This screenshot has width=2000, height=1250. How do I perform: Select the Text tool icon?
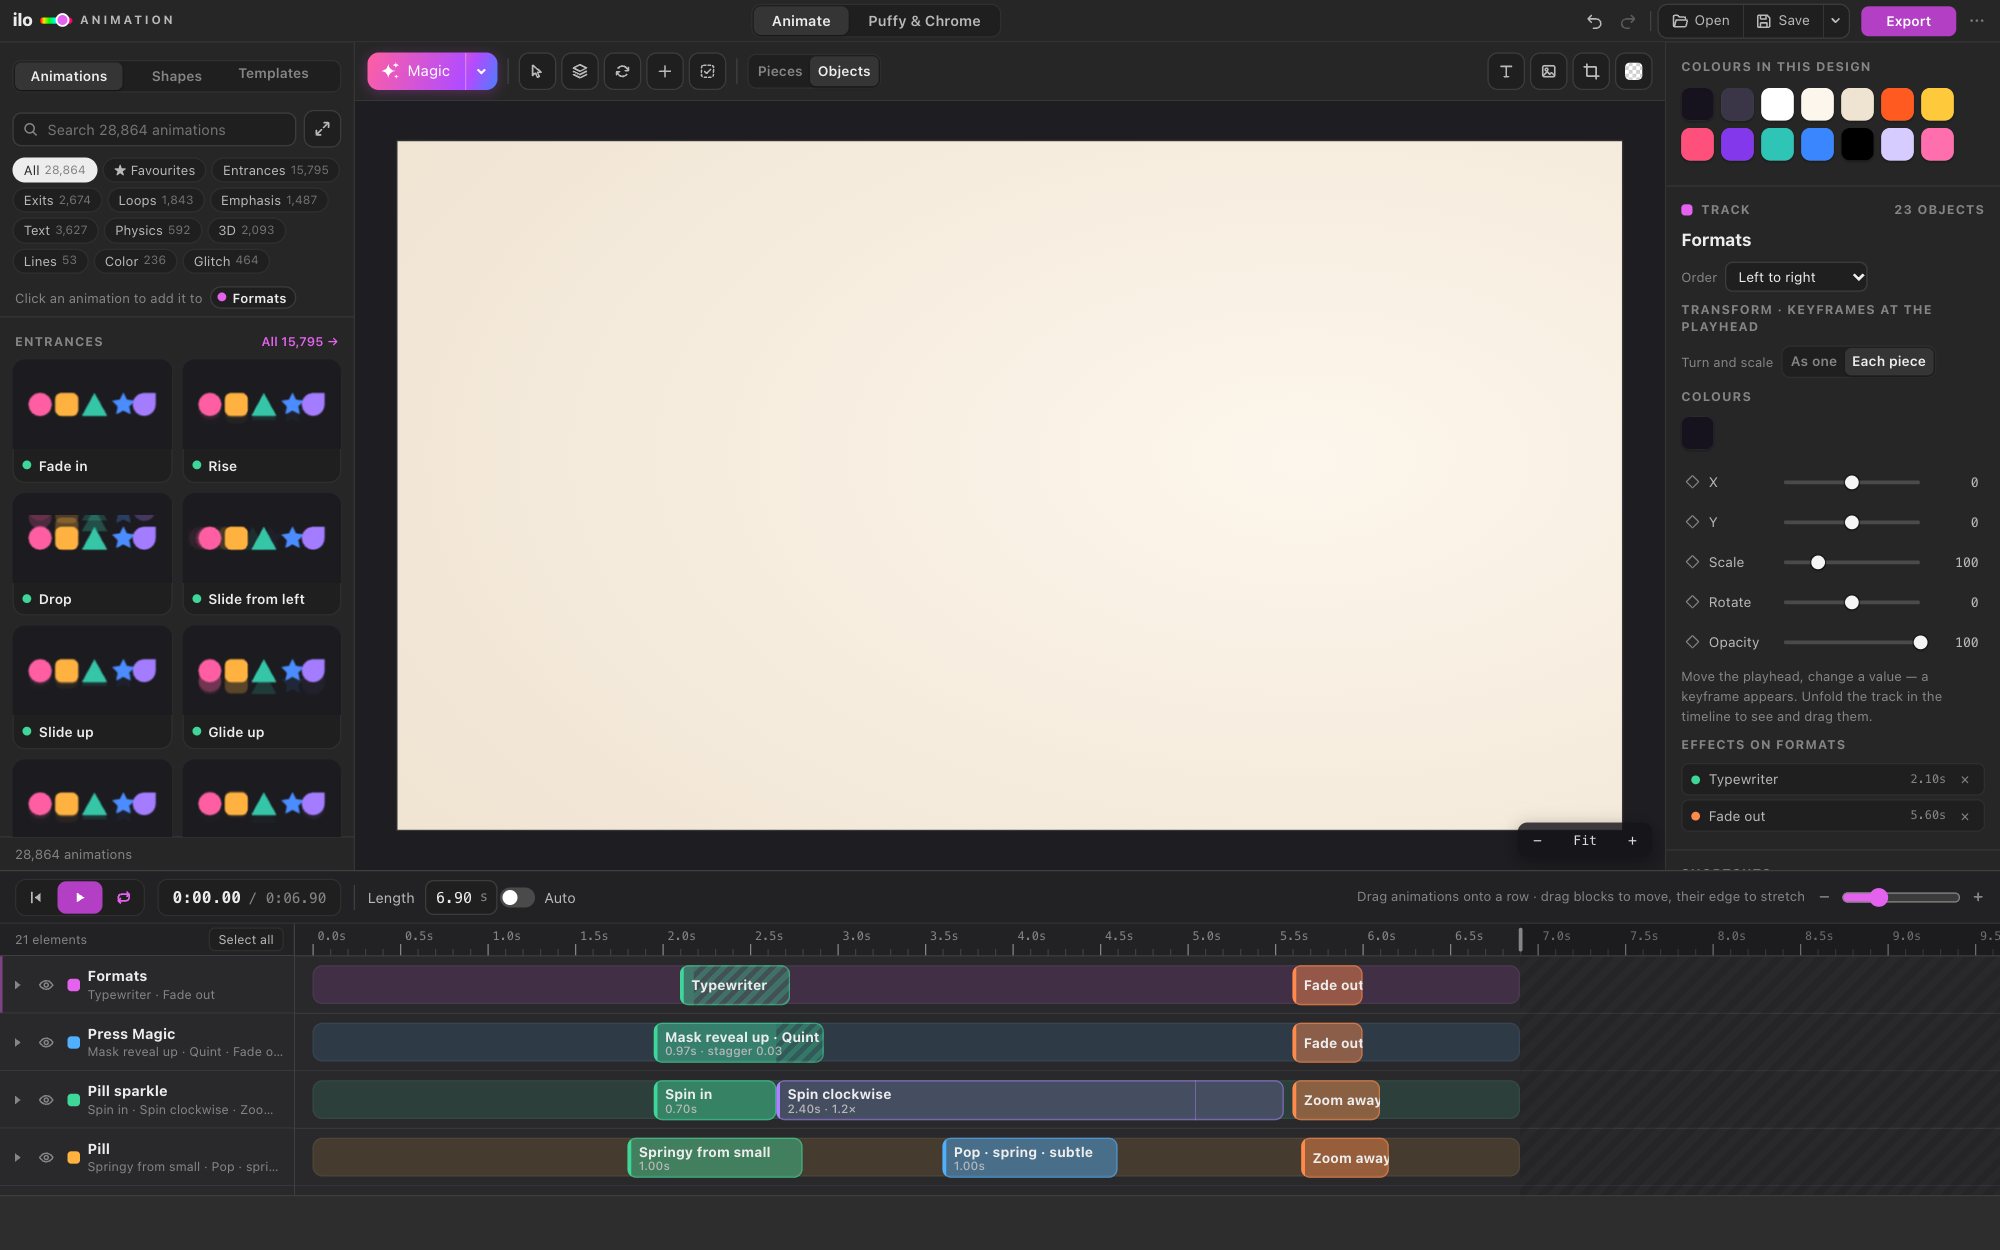(x=1506, y=71)
